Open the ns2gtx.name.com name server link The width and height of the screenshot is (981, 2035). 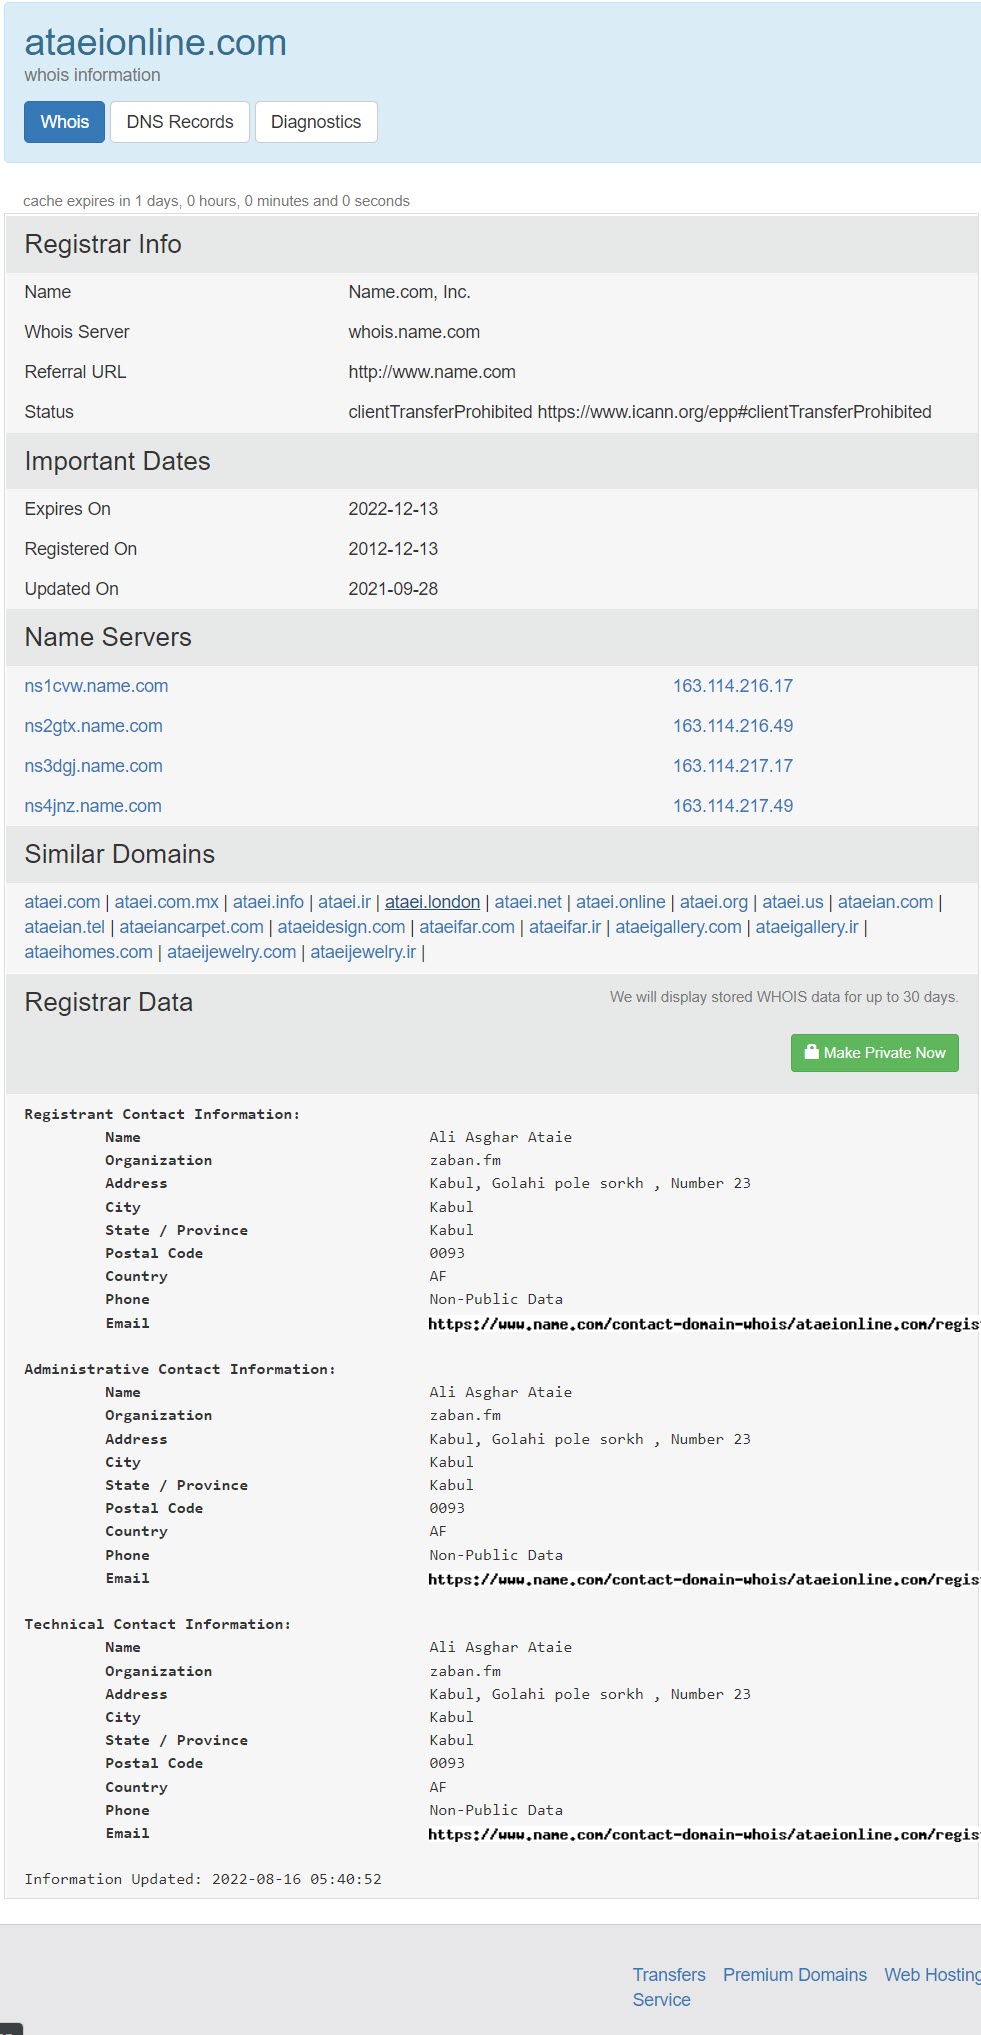[x=93, y=726]
